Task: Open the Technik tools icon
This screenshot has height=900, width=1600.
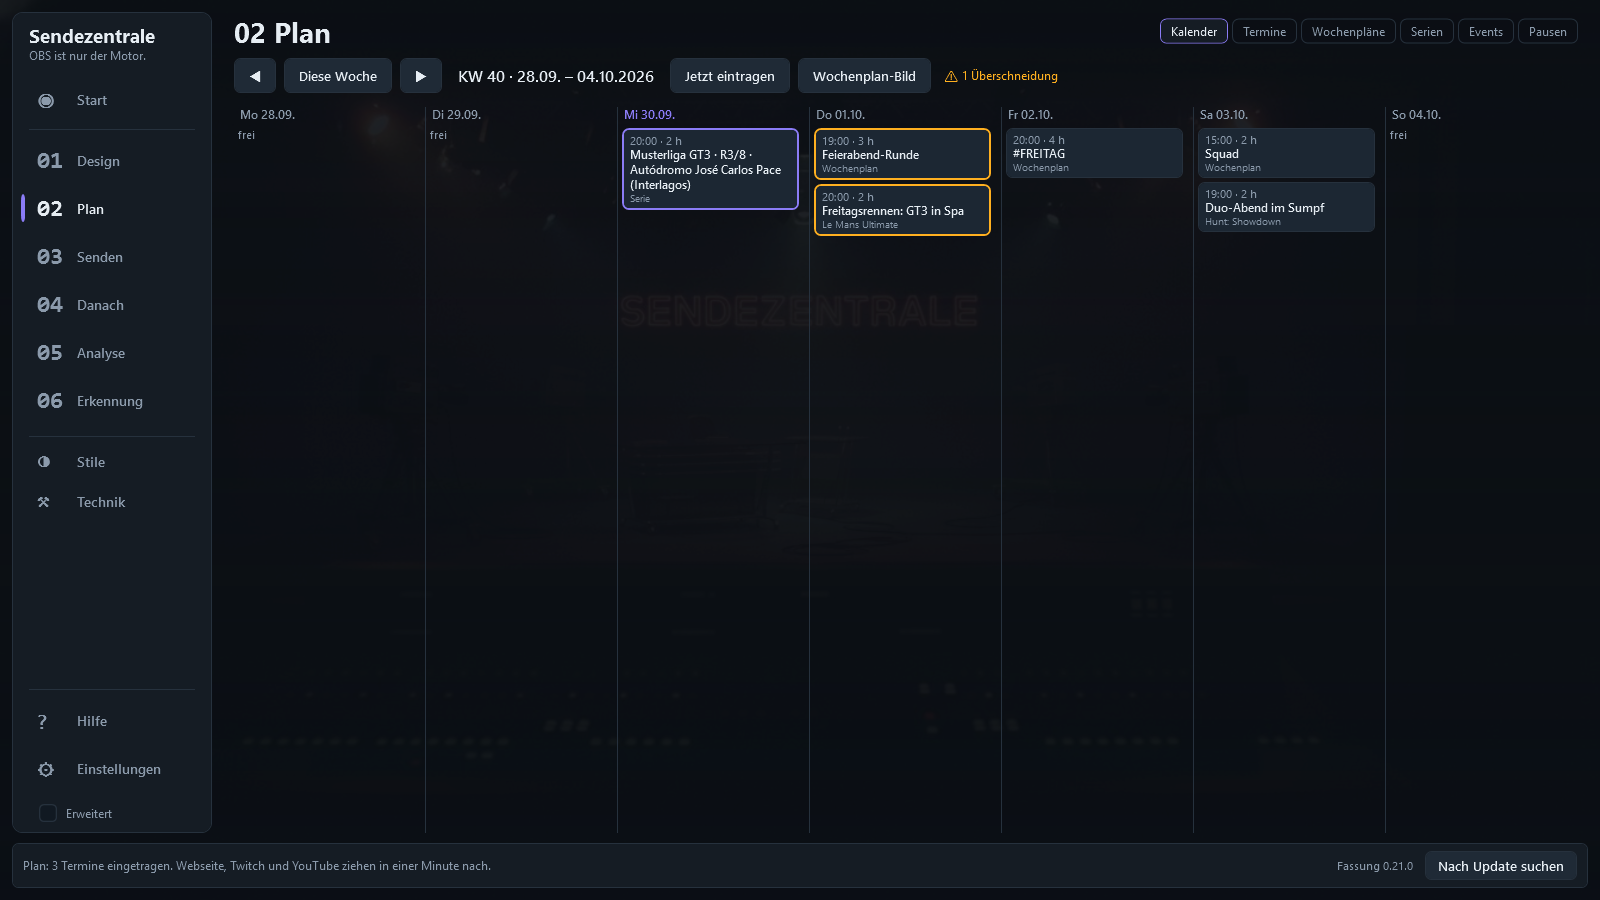Action: (x=44, y=502)
